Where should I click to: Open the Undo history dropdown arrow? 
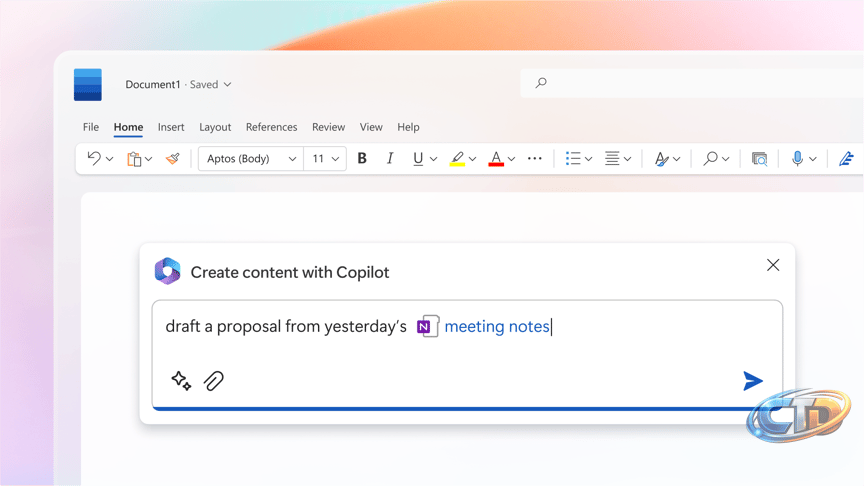110,159
